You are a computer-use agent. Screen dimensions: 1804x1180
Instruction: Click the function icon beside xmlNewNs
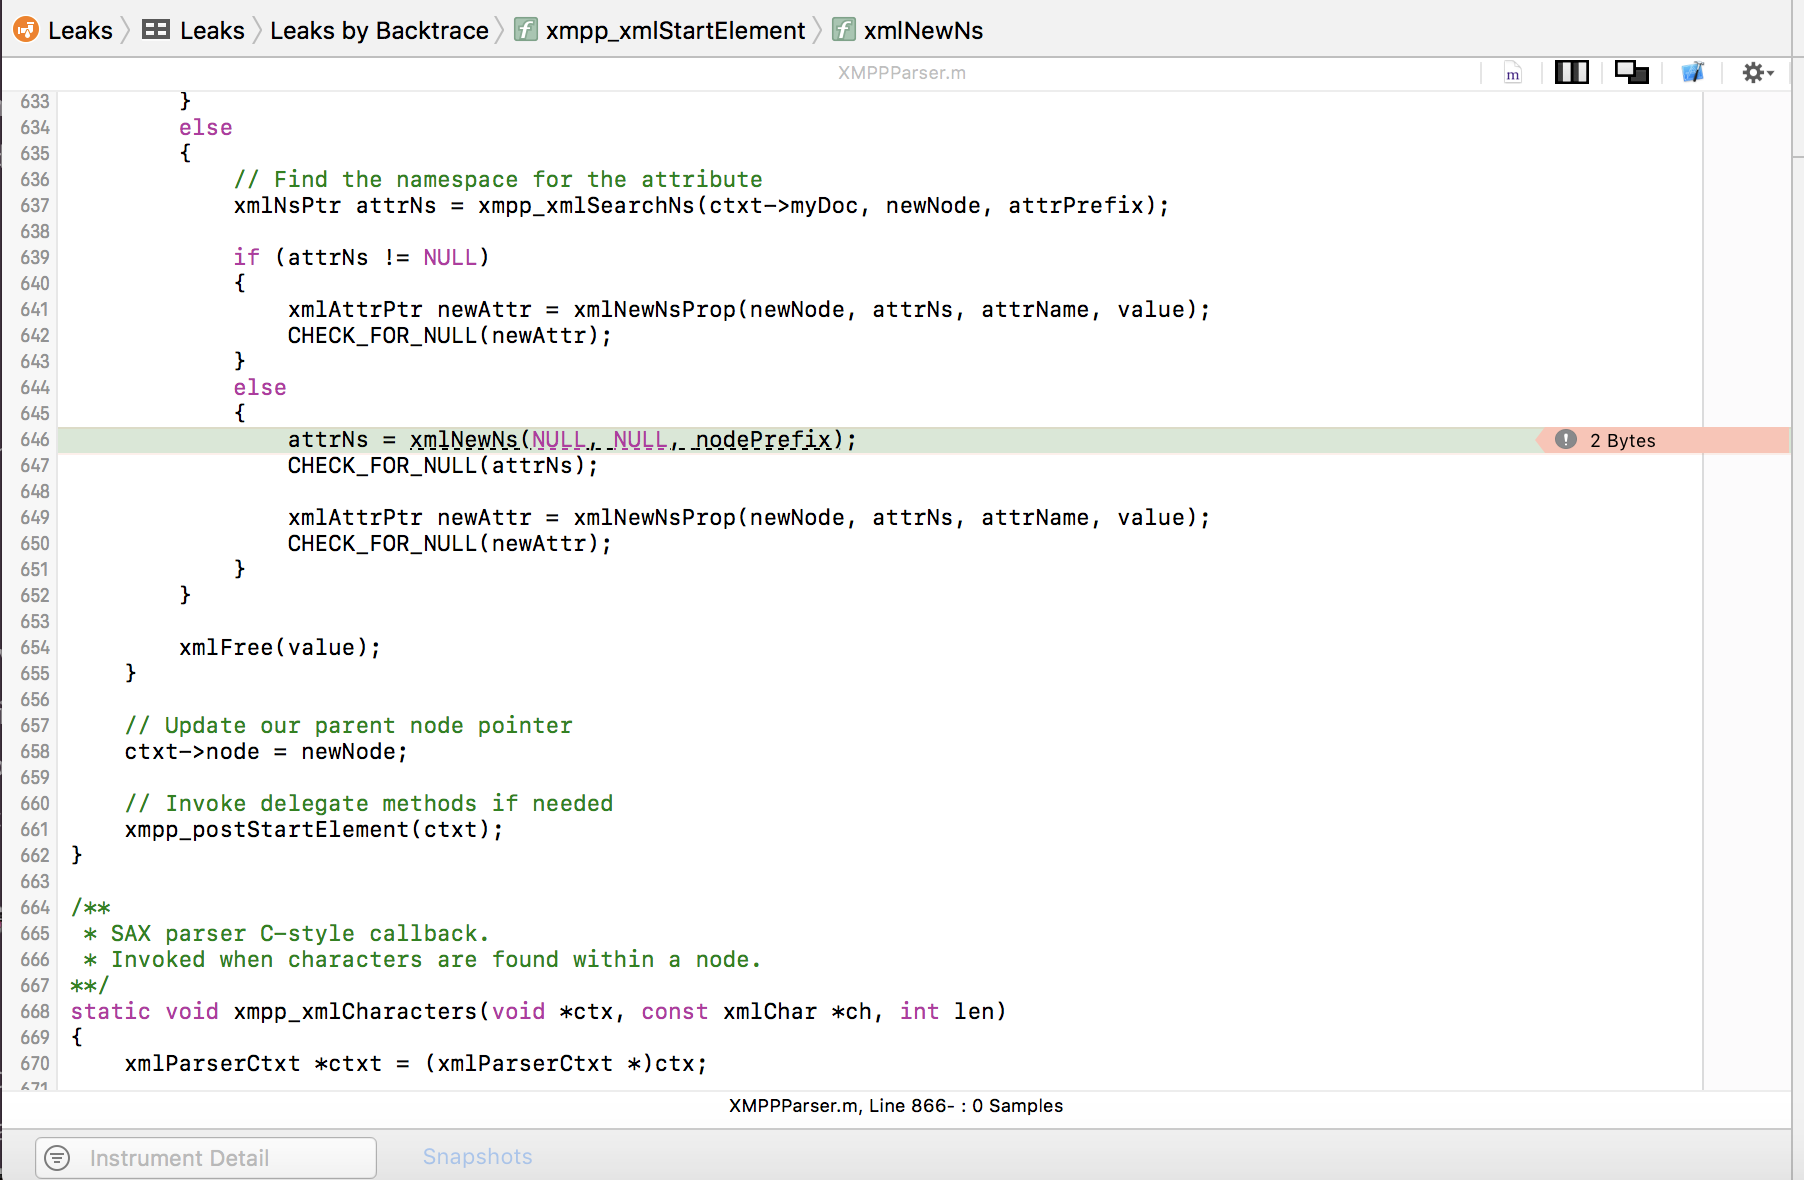coord(844,30)
